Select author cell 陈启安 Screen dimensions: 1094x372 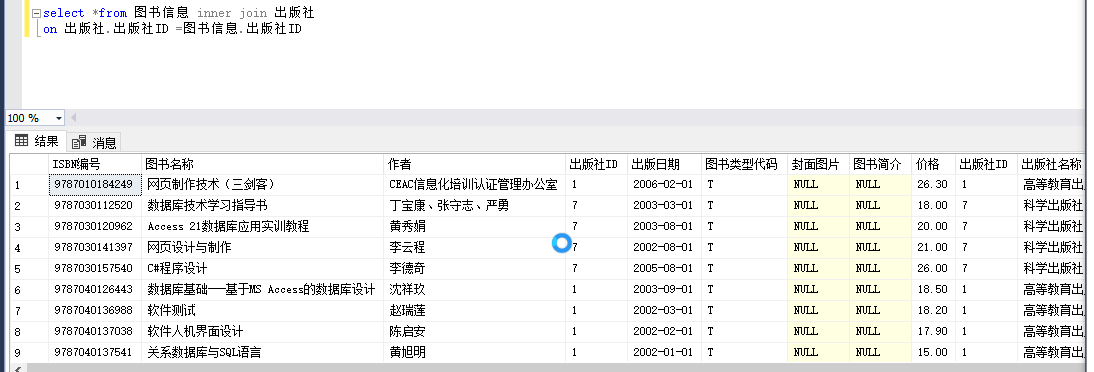tap(474, 332)
